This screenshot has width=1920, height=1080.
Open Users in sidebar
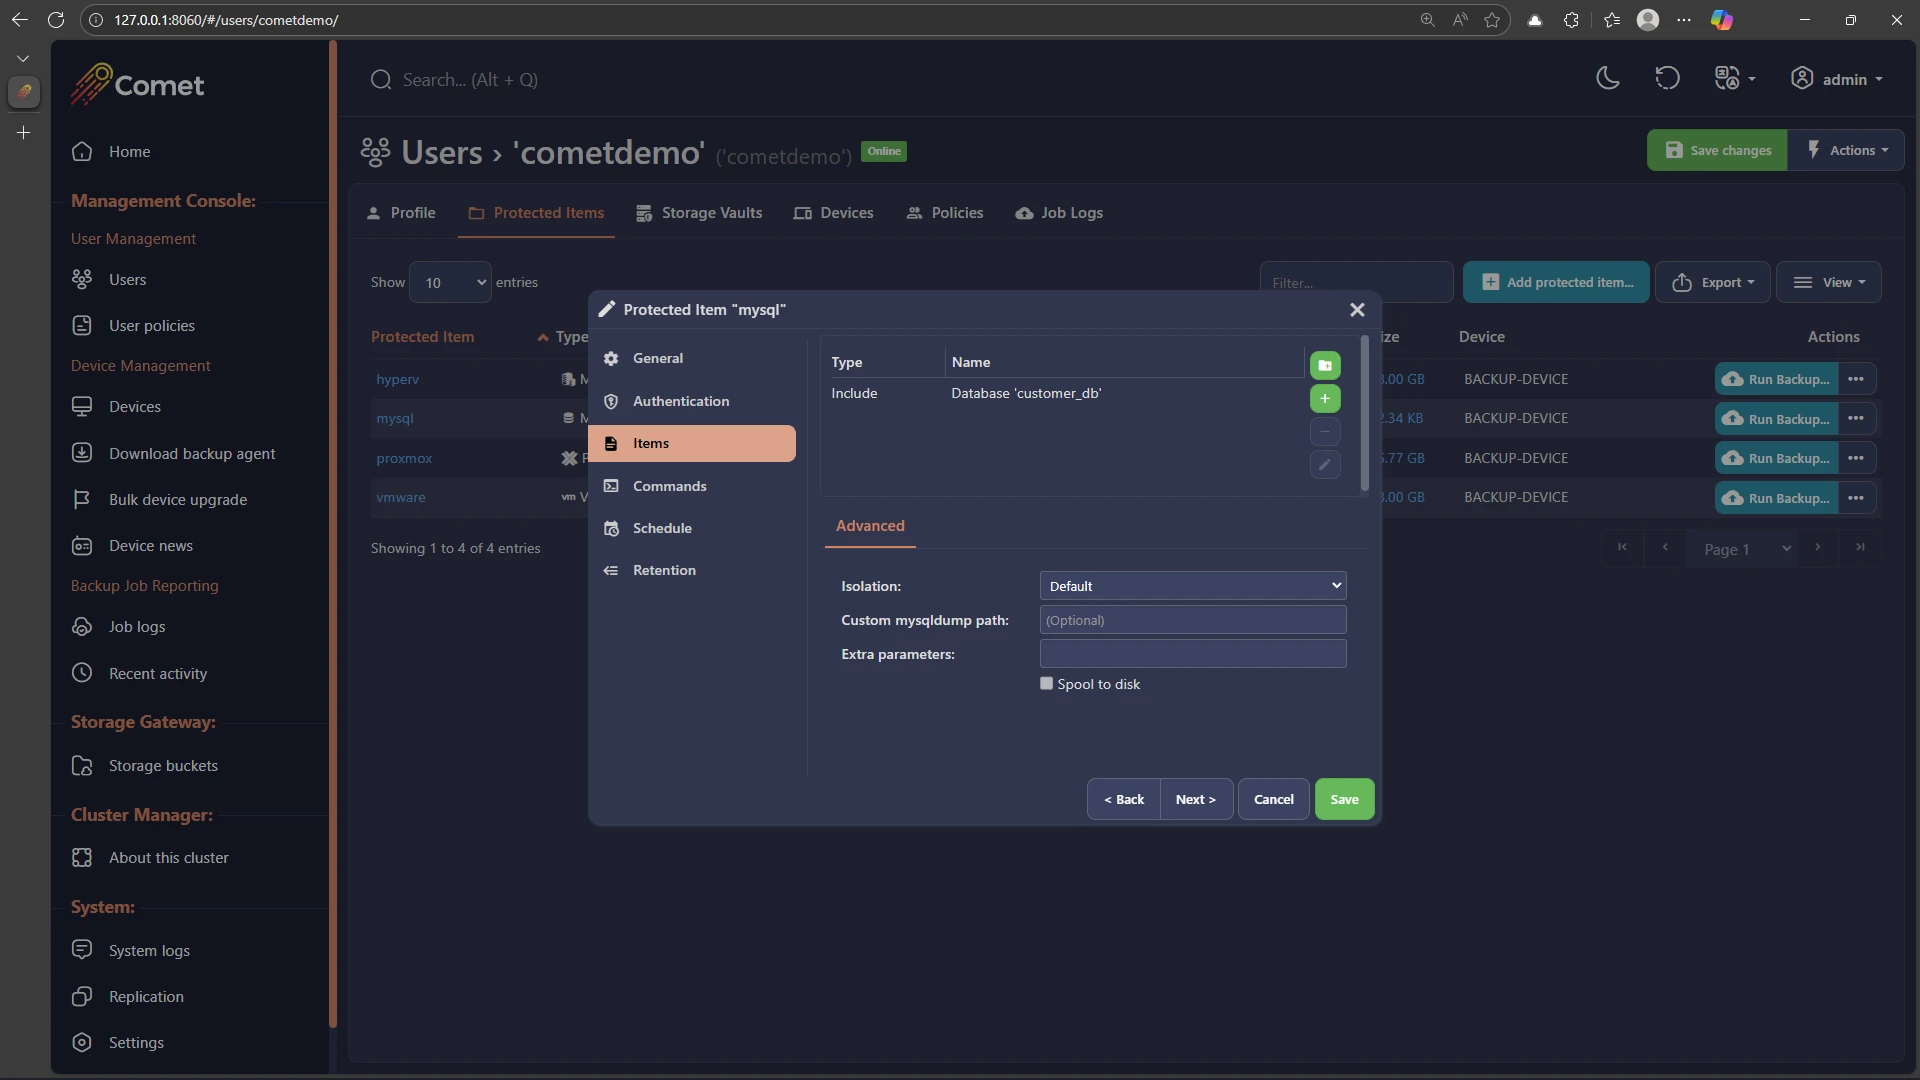[x=127, y=280]
